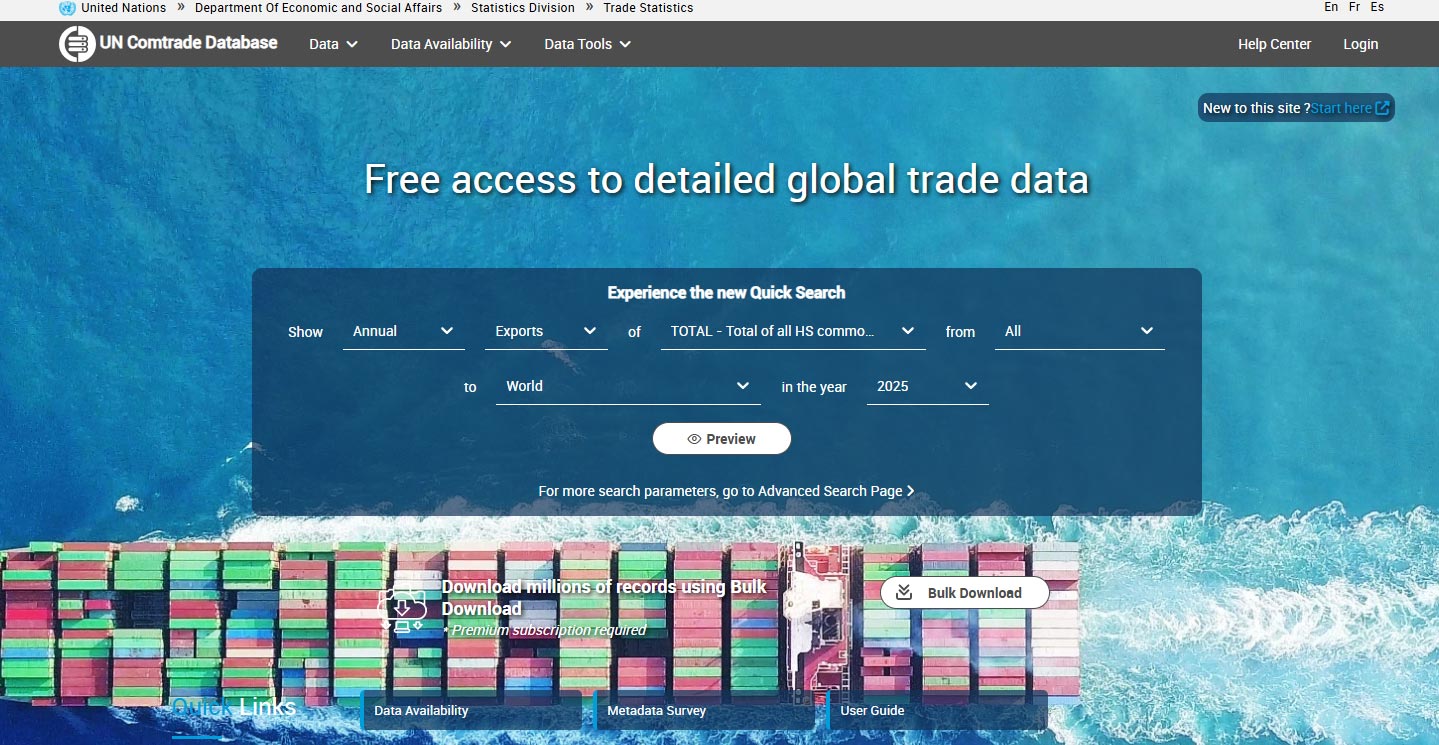Open the Statistics Division breadcrumb link

tap(523, 8)
